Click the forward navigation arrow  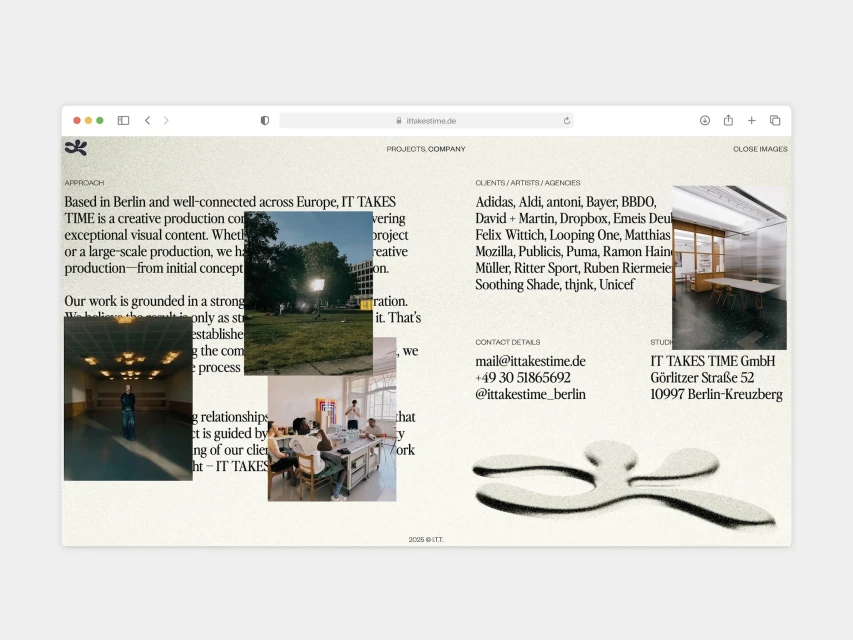pos(166,120)
